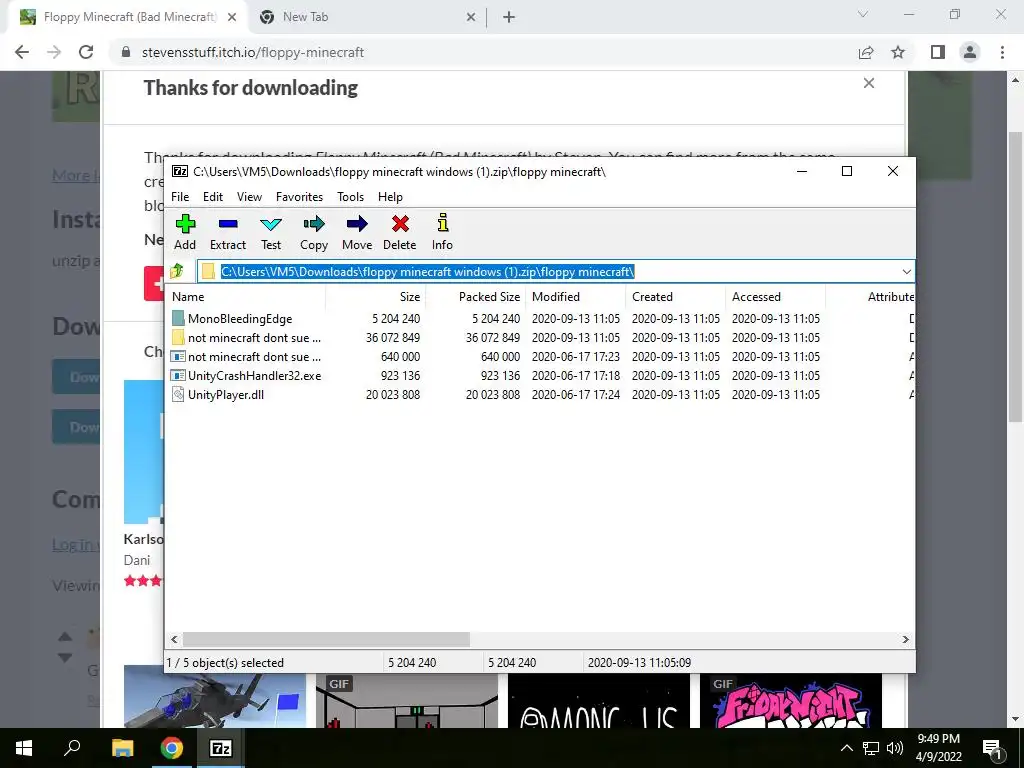
Task: Open the Chrome profile icon
Action: coord(970,52)
